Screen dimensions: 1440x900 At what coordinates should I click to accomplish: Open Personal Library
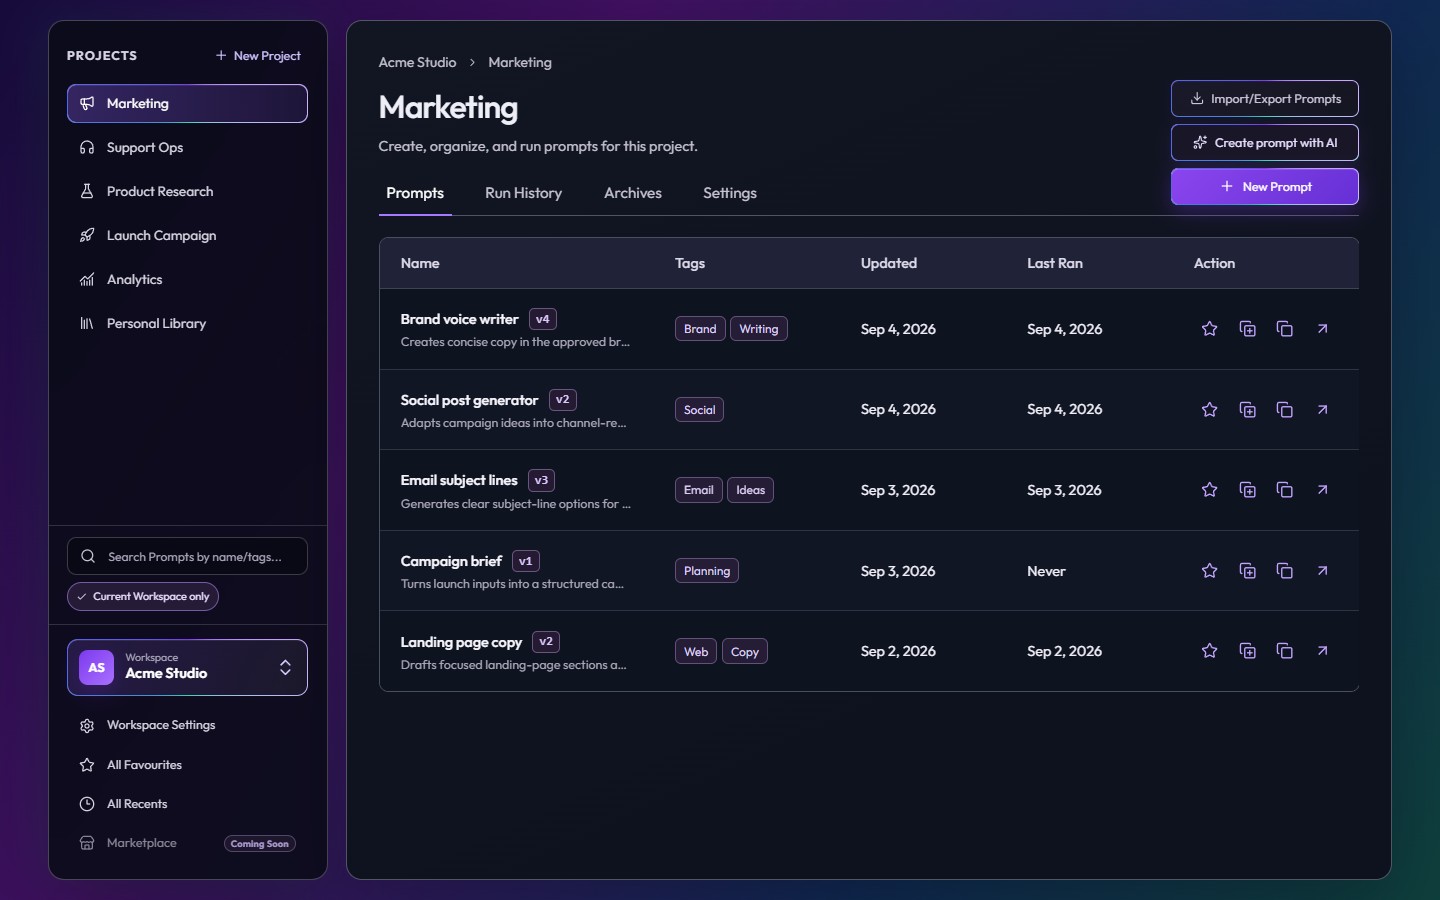click(187, 324)
